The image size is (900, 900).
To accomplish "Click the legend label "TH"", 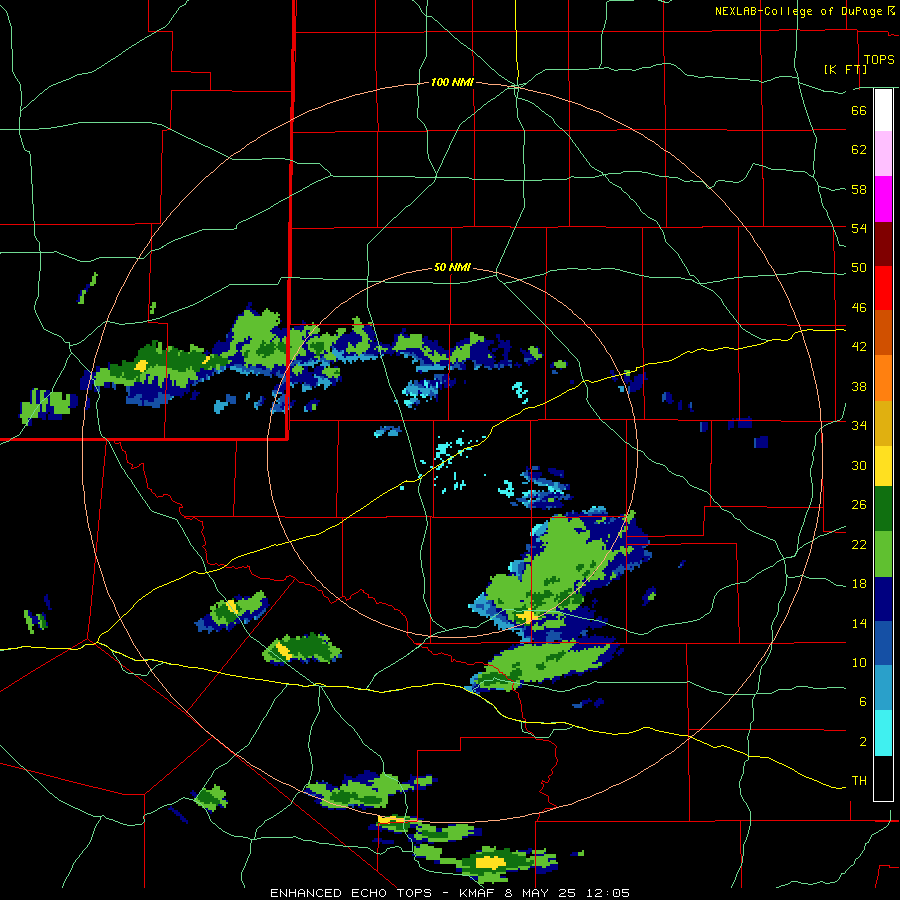I will point(859,781).
